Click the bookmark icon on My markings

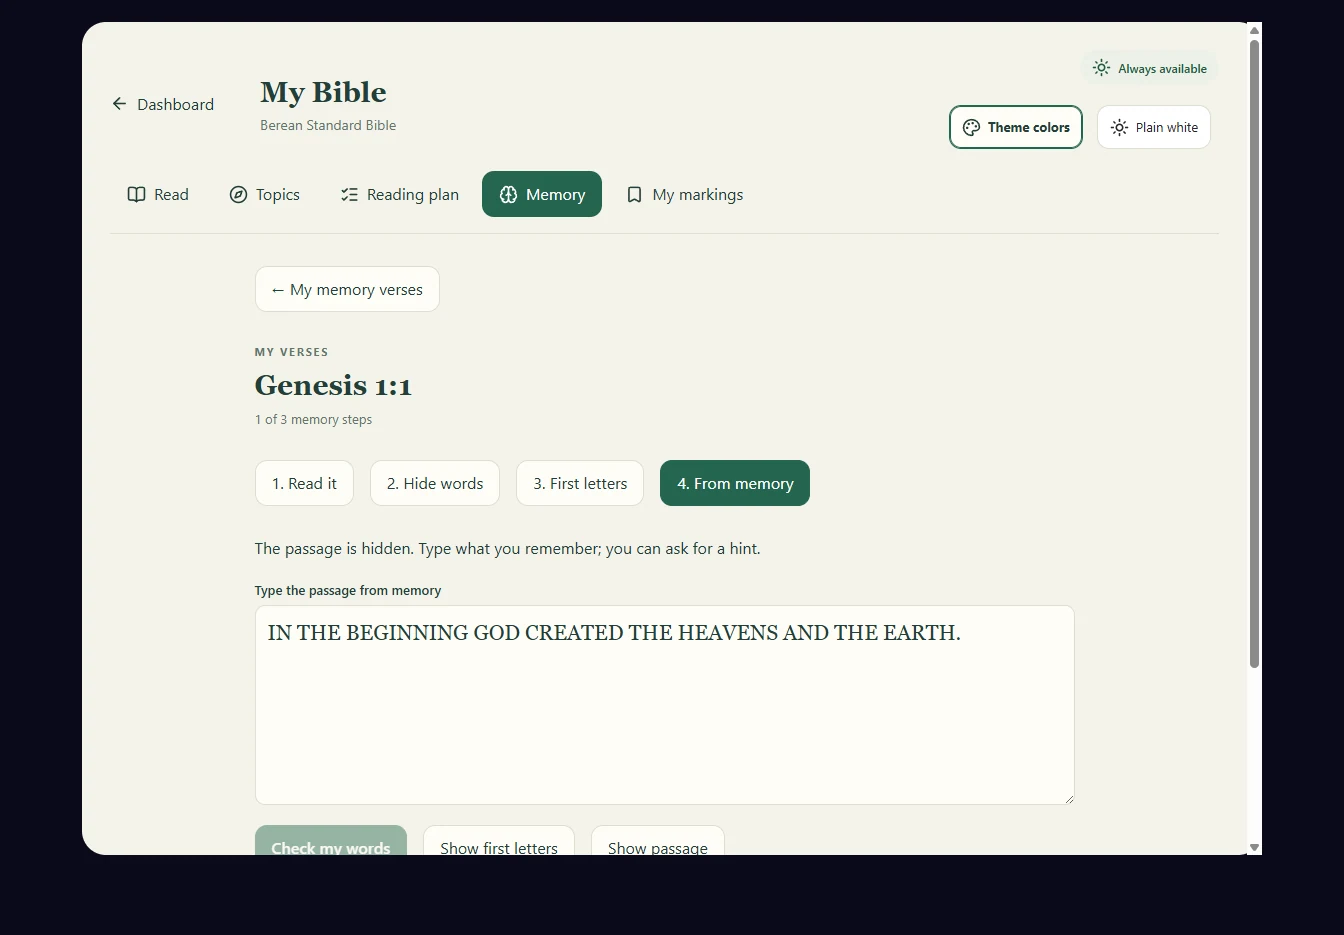click(634, 194)
